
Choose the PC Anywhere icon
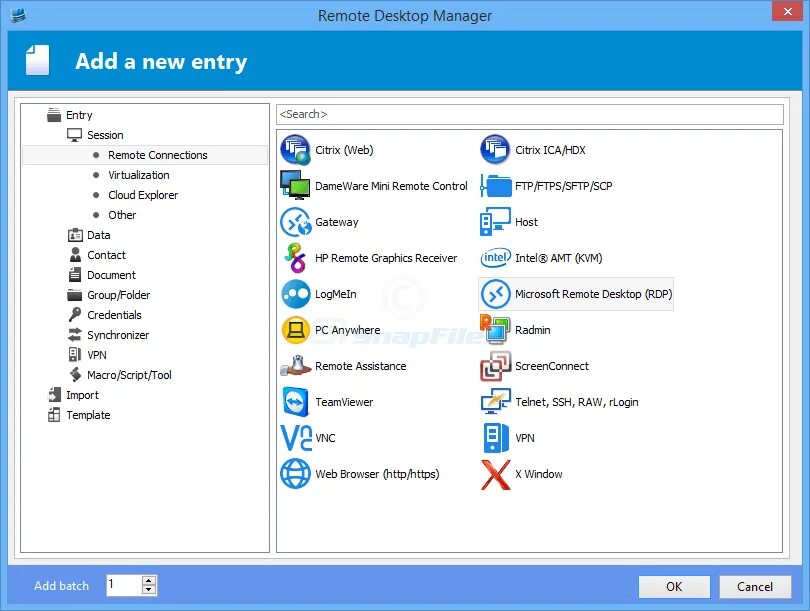point(295,330)
